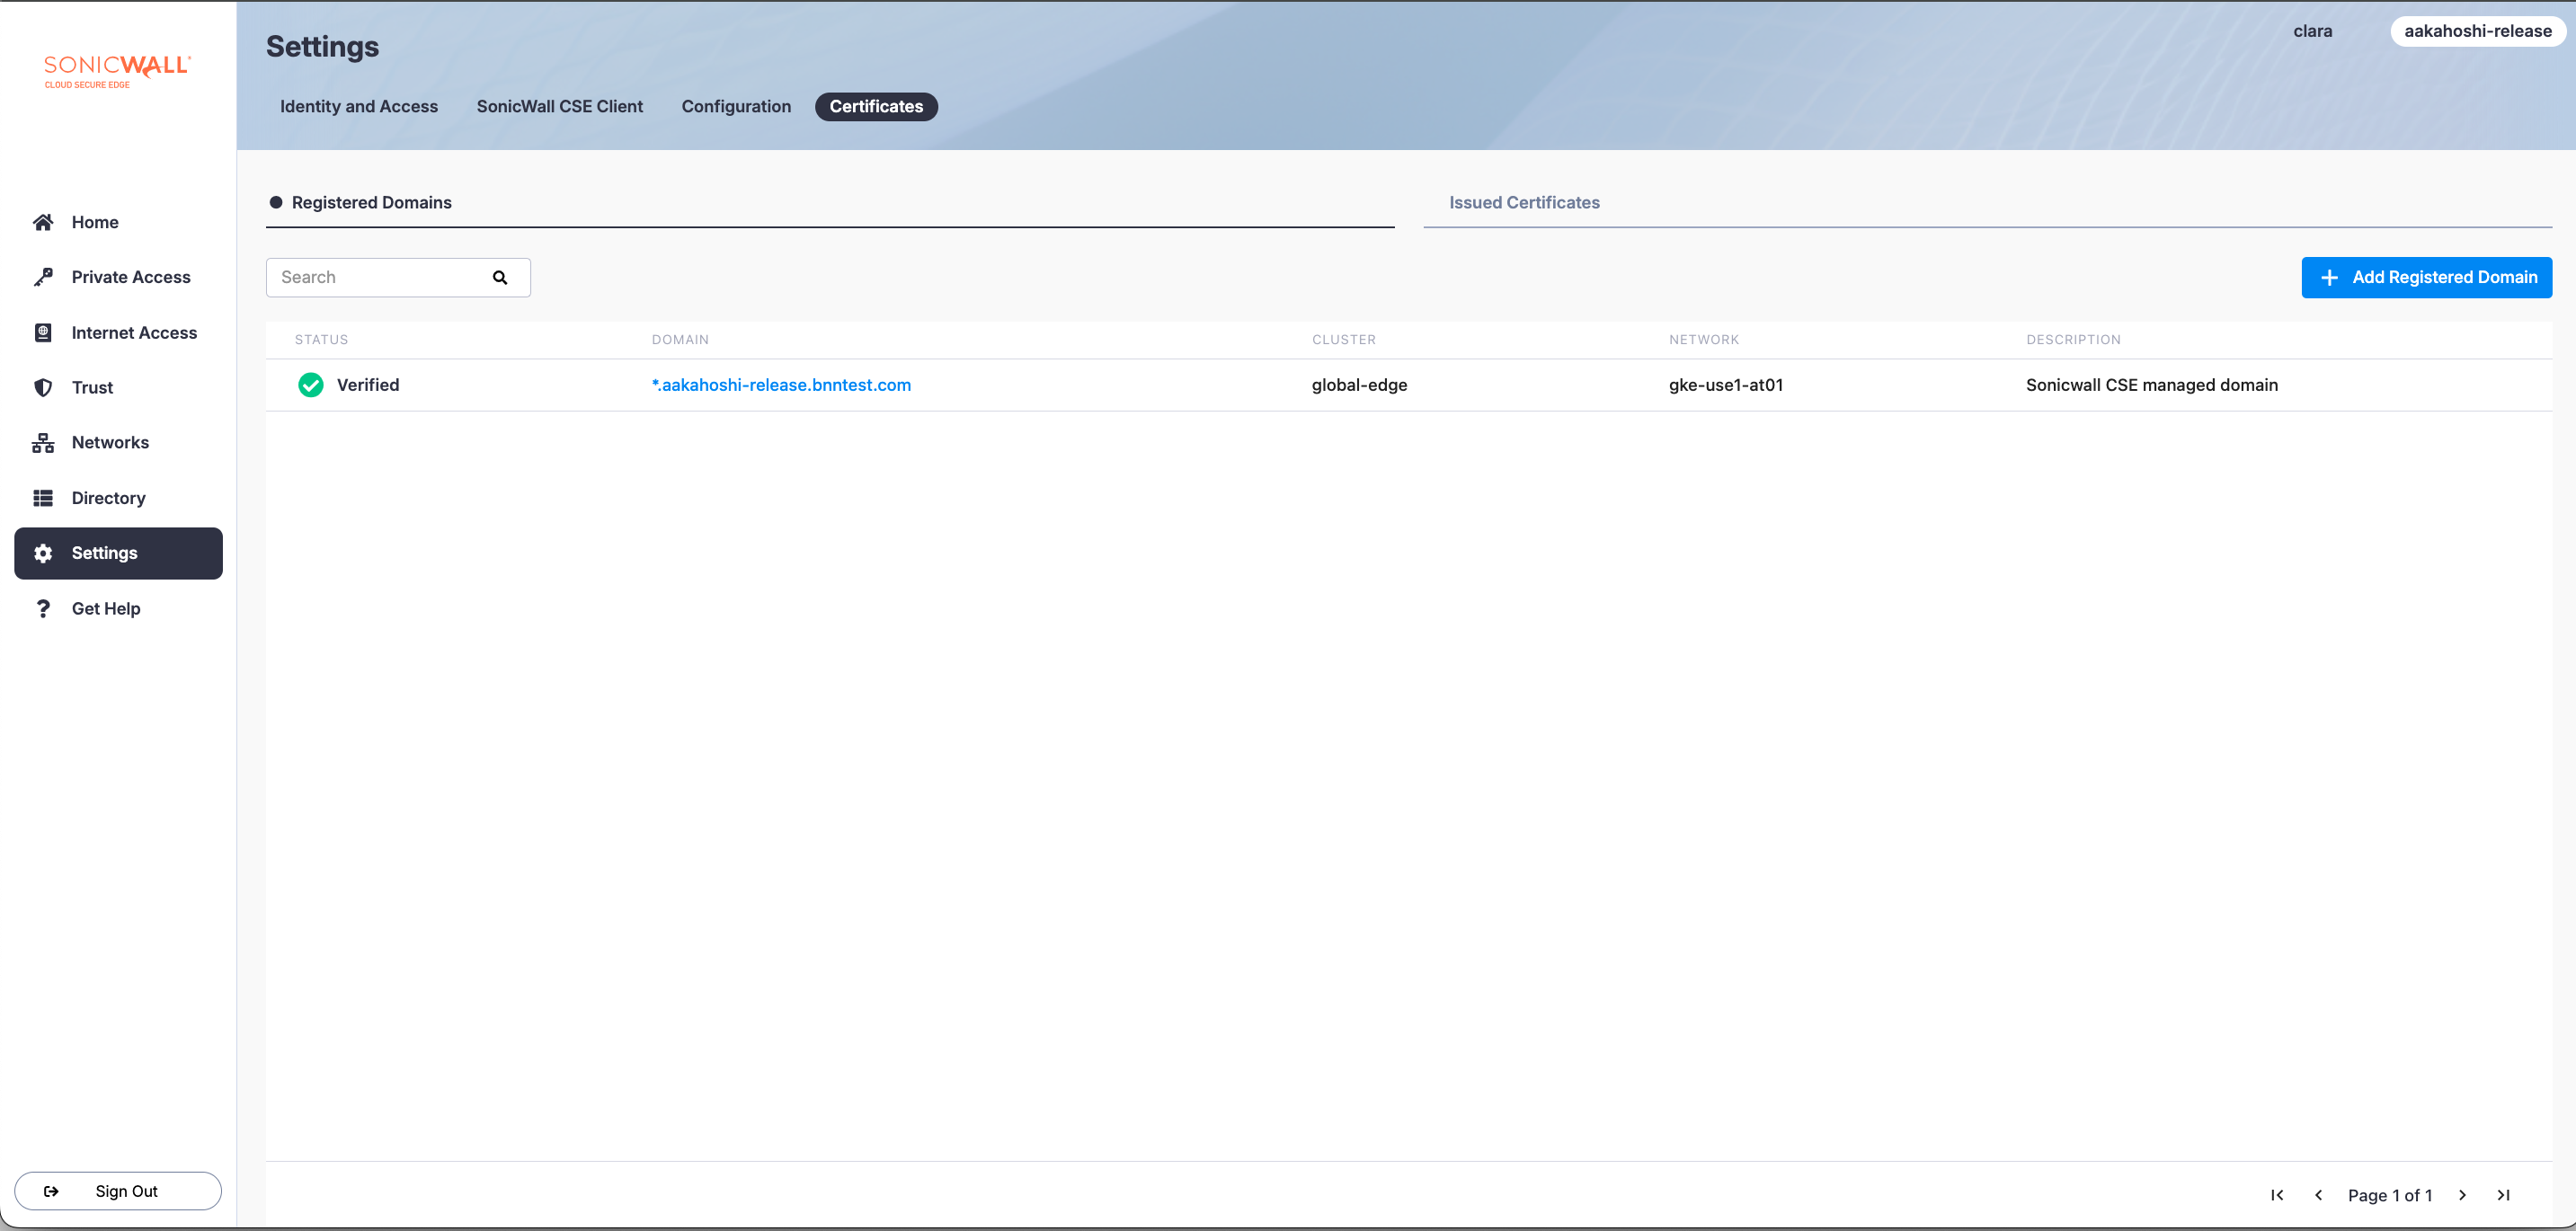This screenshot has width=2576, height=1231.
Task: Click the Networks topology icon
Action: pyautogui.click(x=43, y=443)
